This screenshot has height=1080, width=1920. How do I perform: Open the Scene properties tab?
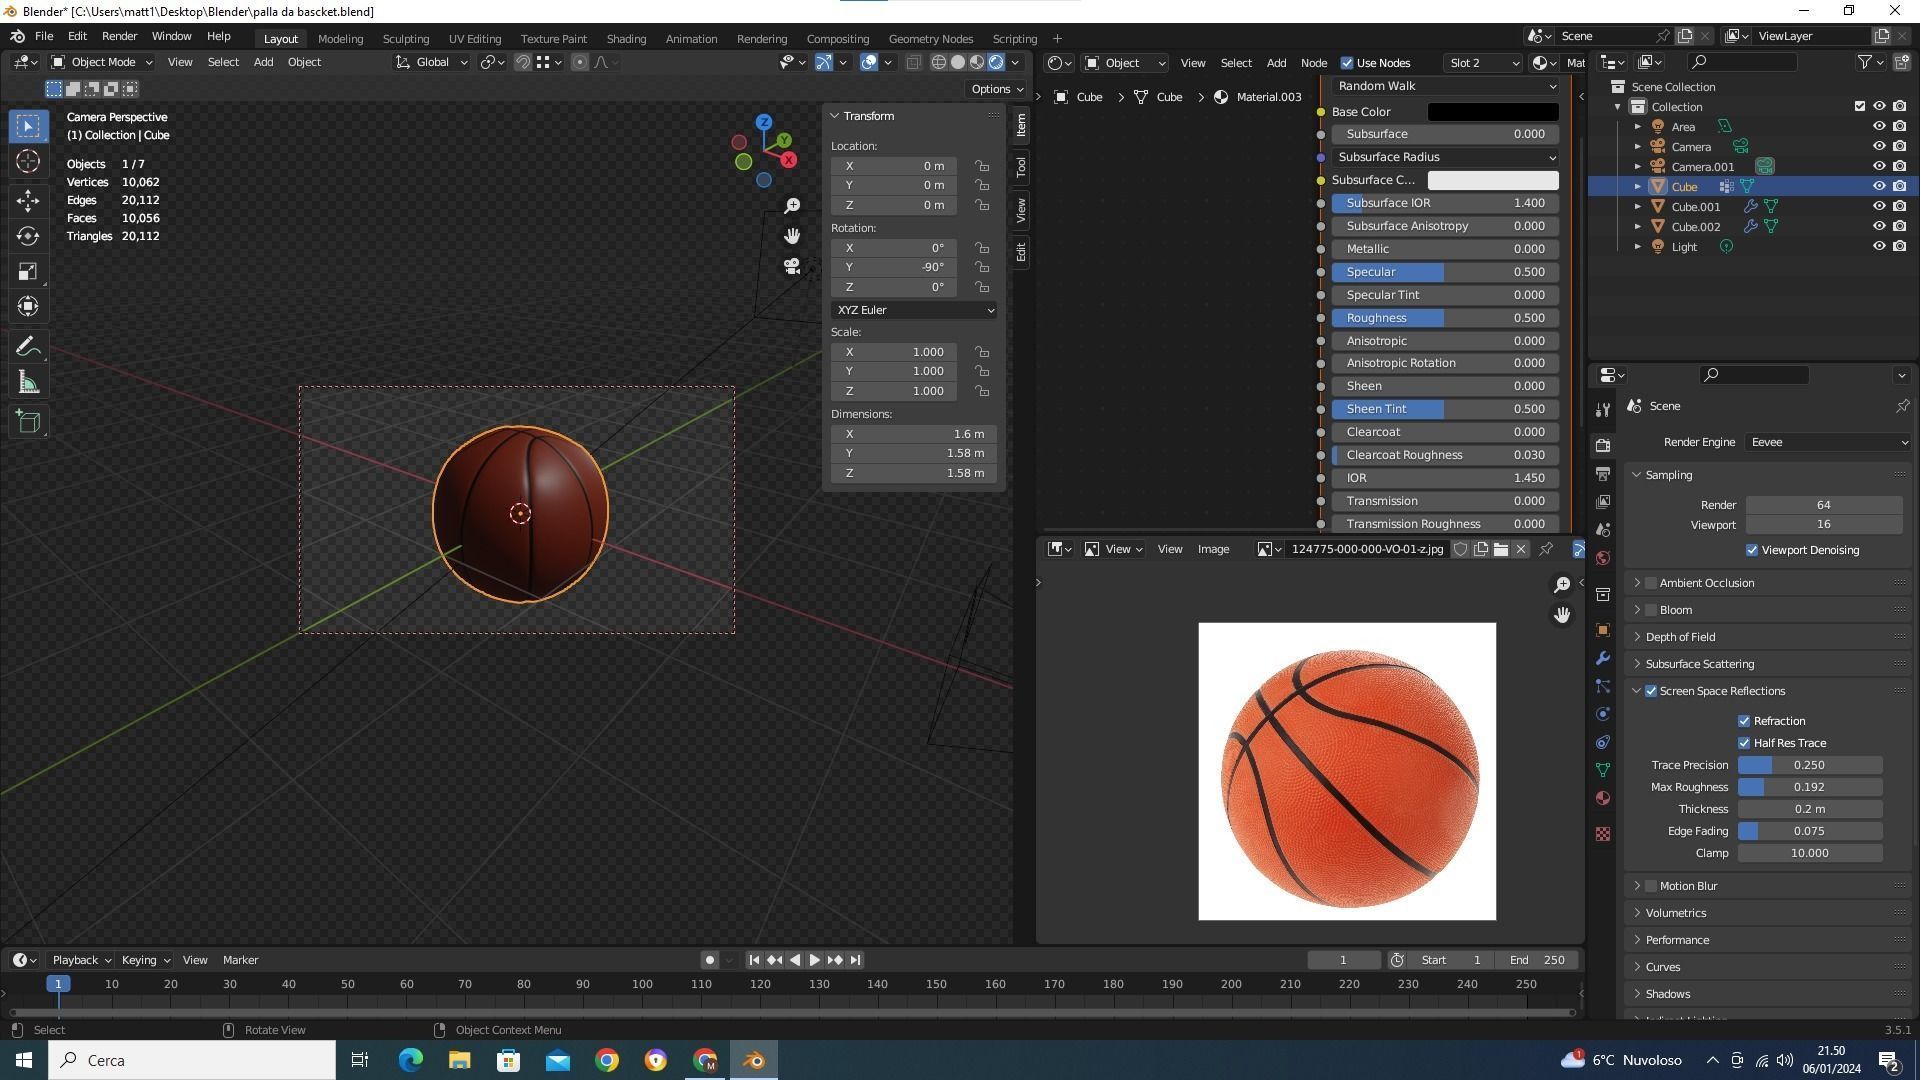1603,530
